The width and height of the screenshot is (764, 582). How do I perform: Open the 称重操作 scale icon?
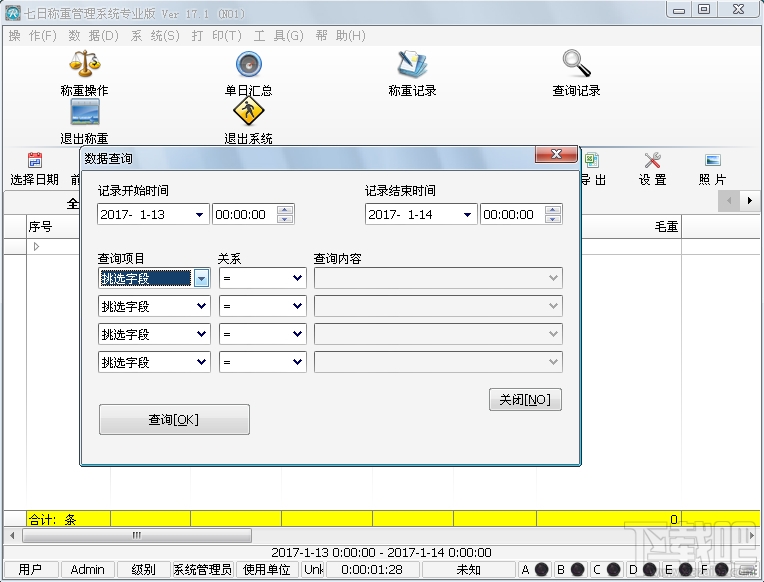85,63
